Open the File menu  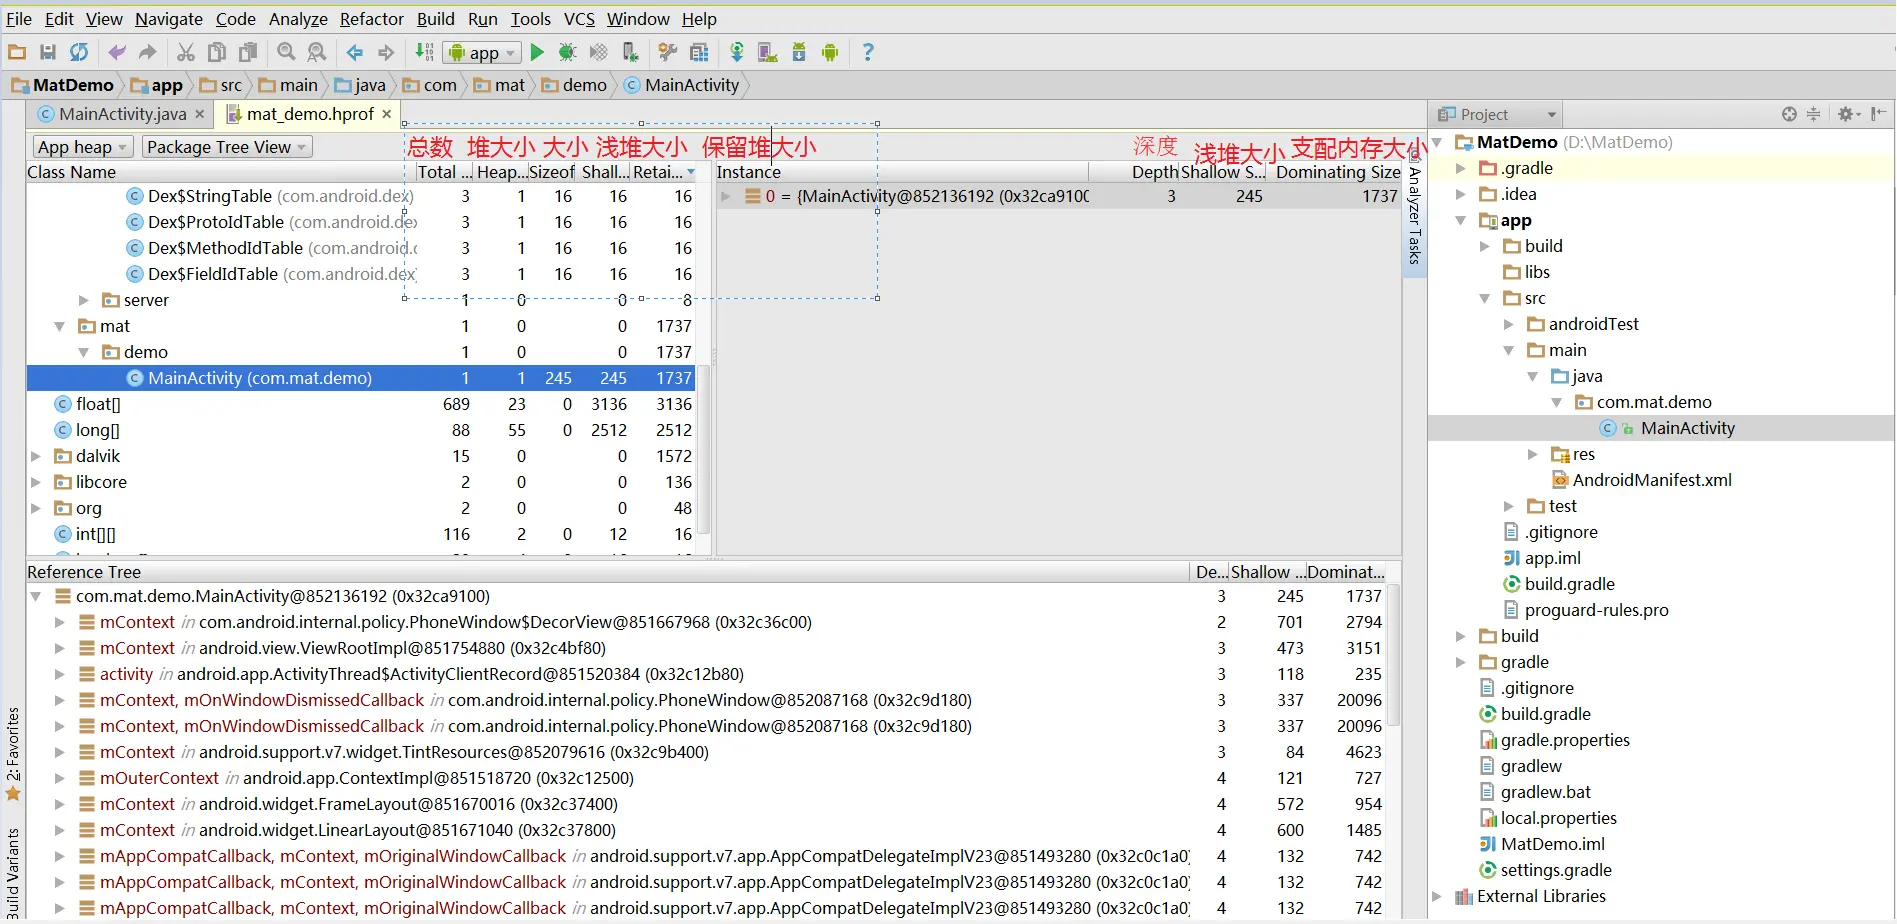pyautogui.click(x=19, y=19)
